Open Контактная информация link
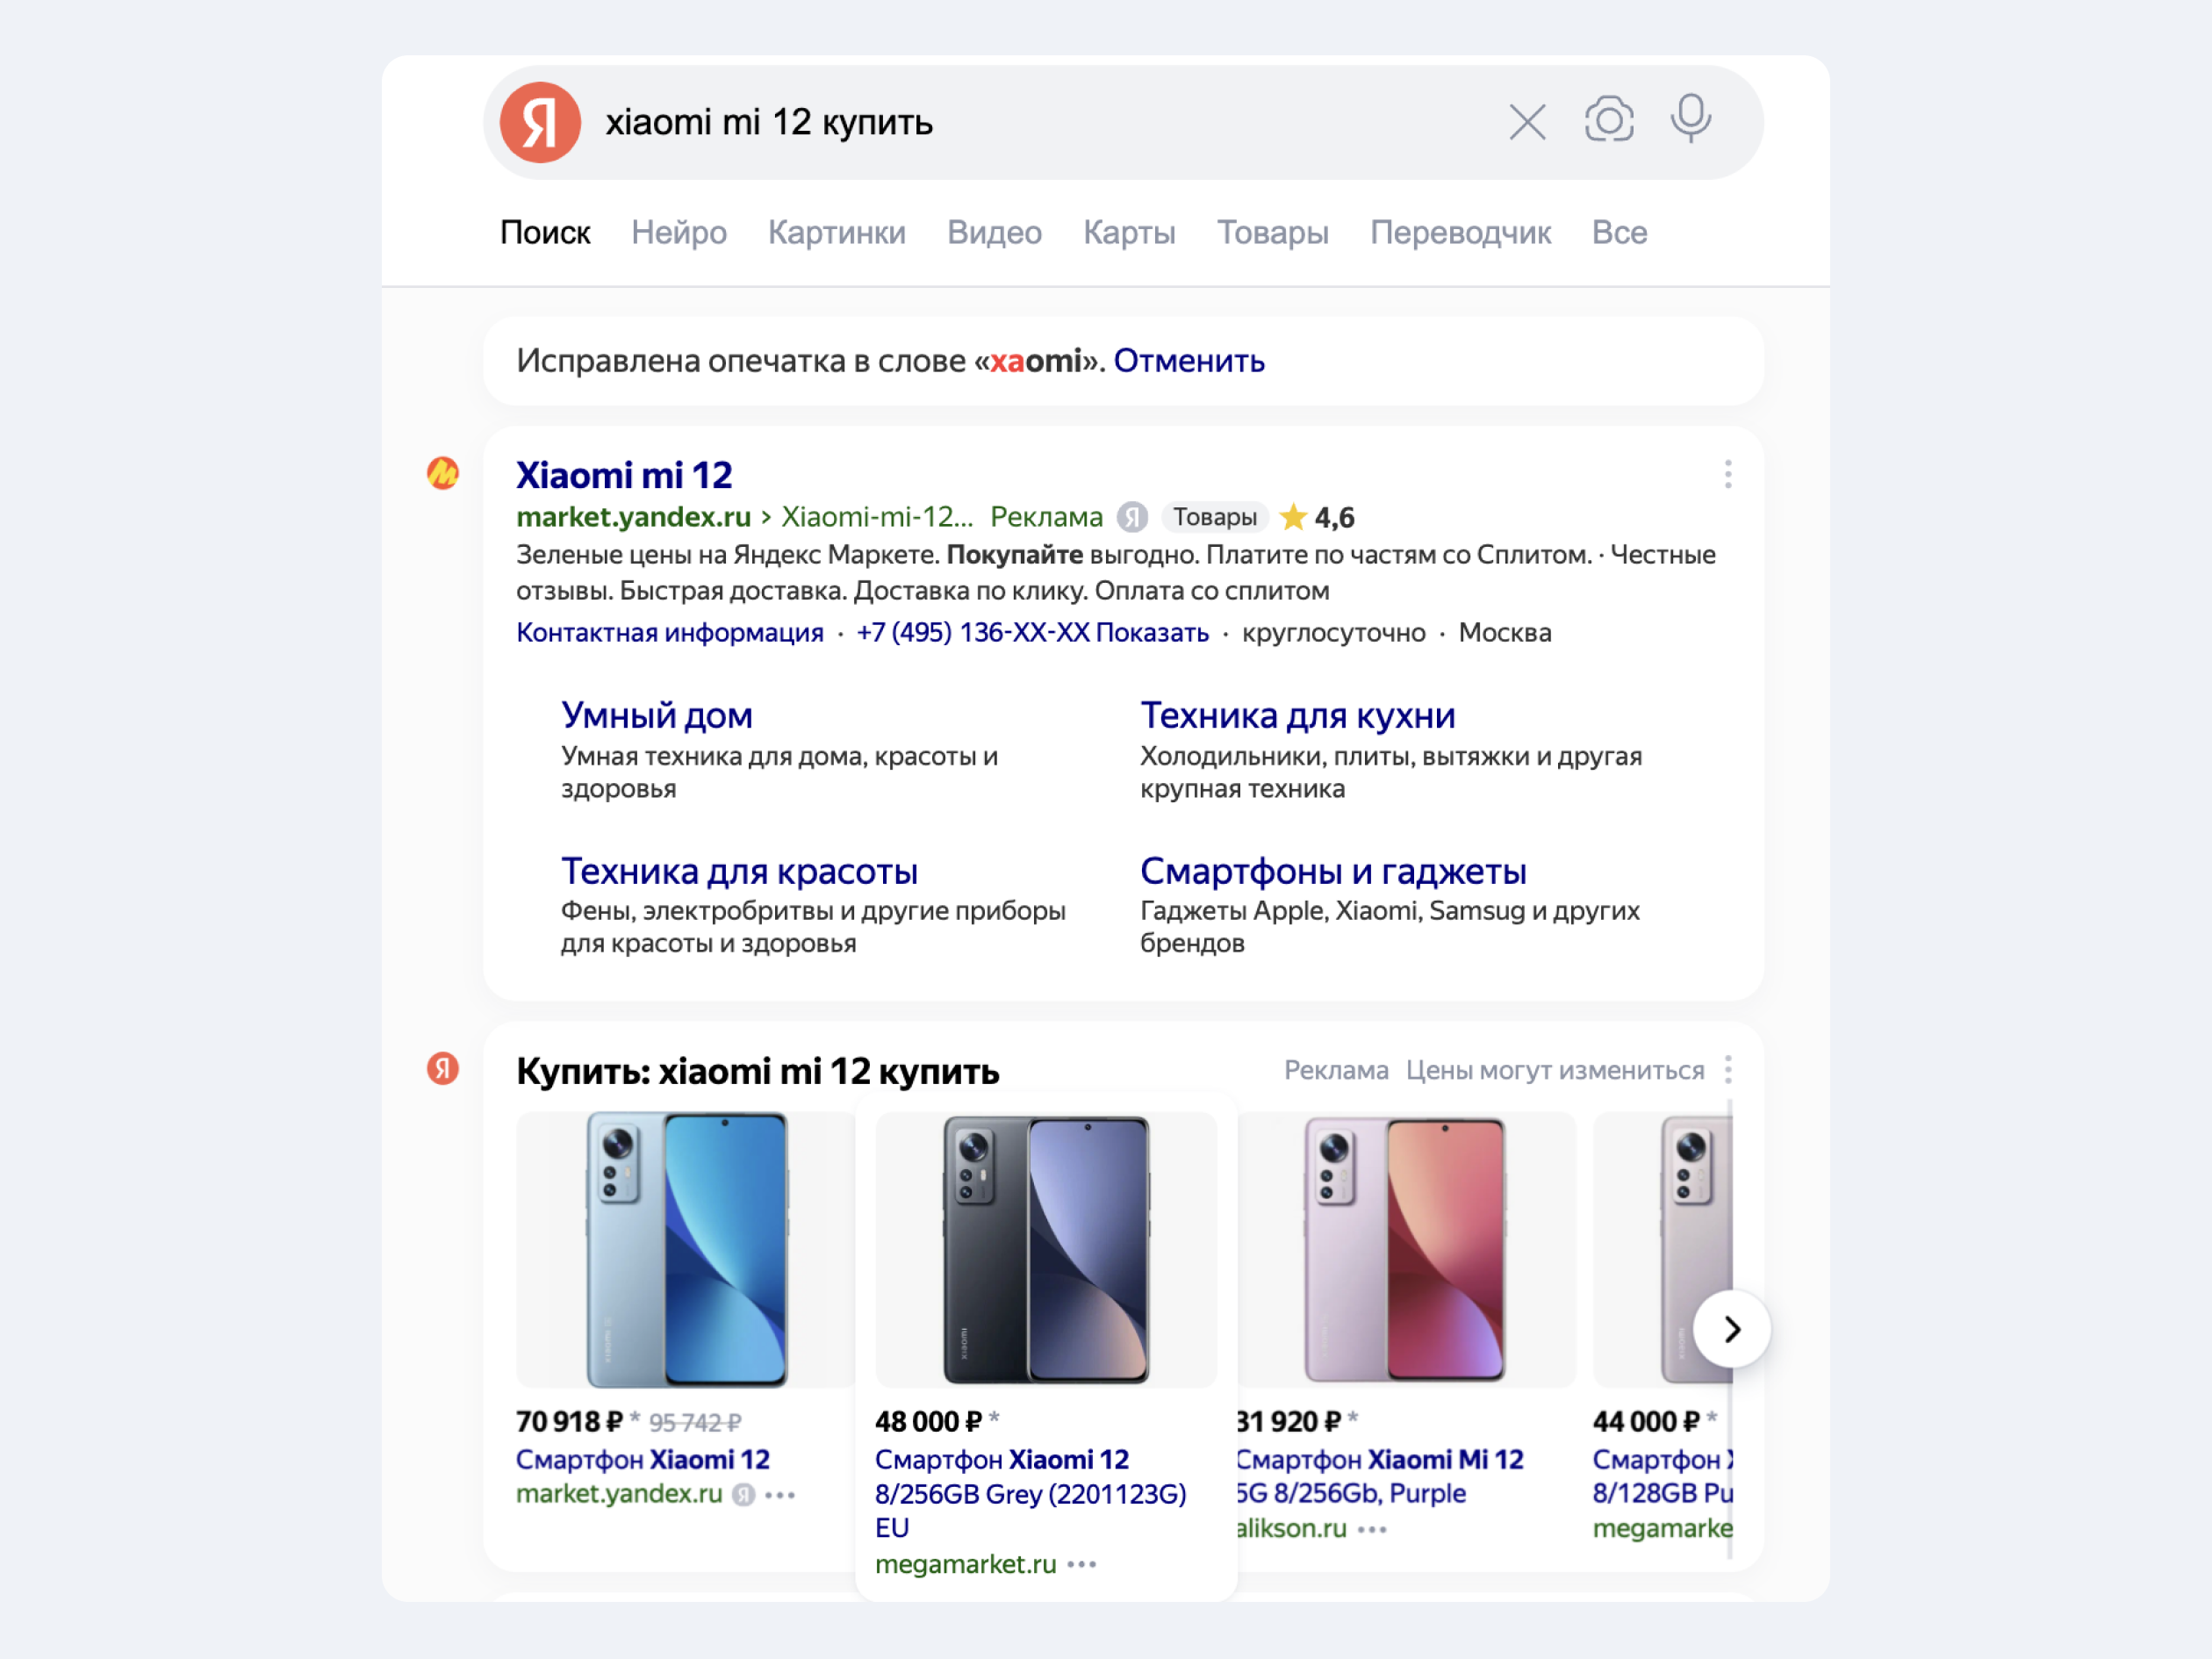Viewport: 2212px width, 1659px height. 670,633
